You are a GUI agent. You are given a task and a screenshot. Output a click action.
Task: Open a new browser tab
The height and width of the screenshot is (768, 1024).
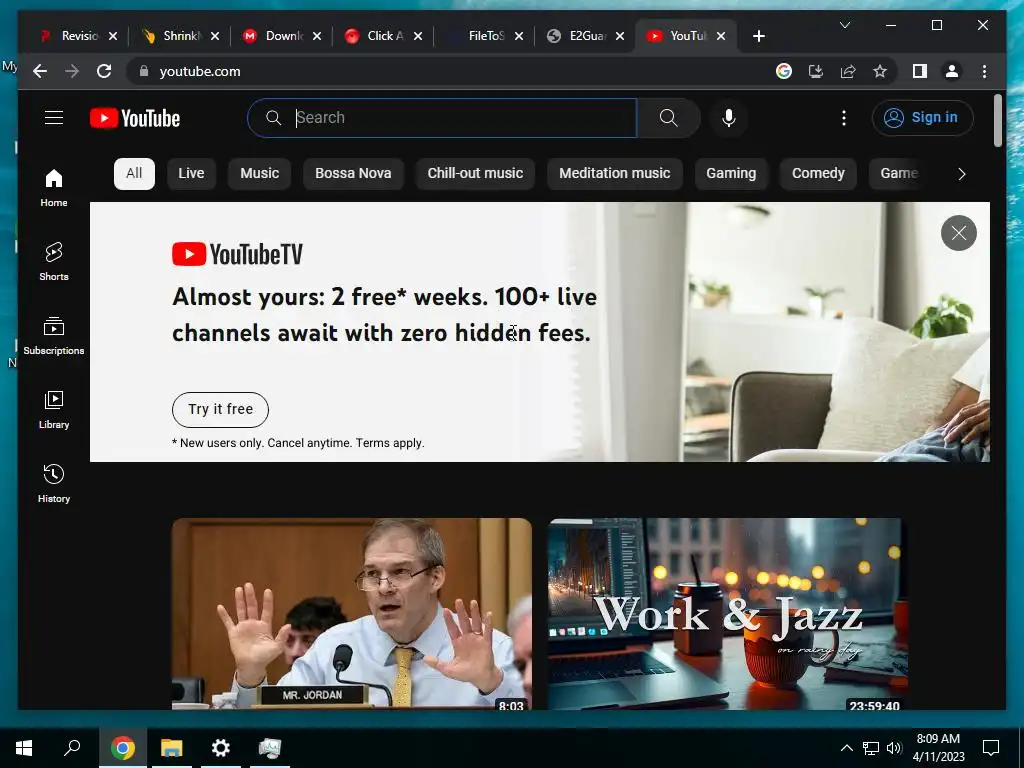(758, 36)
